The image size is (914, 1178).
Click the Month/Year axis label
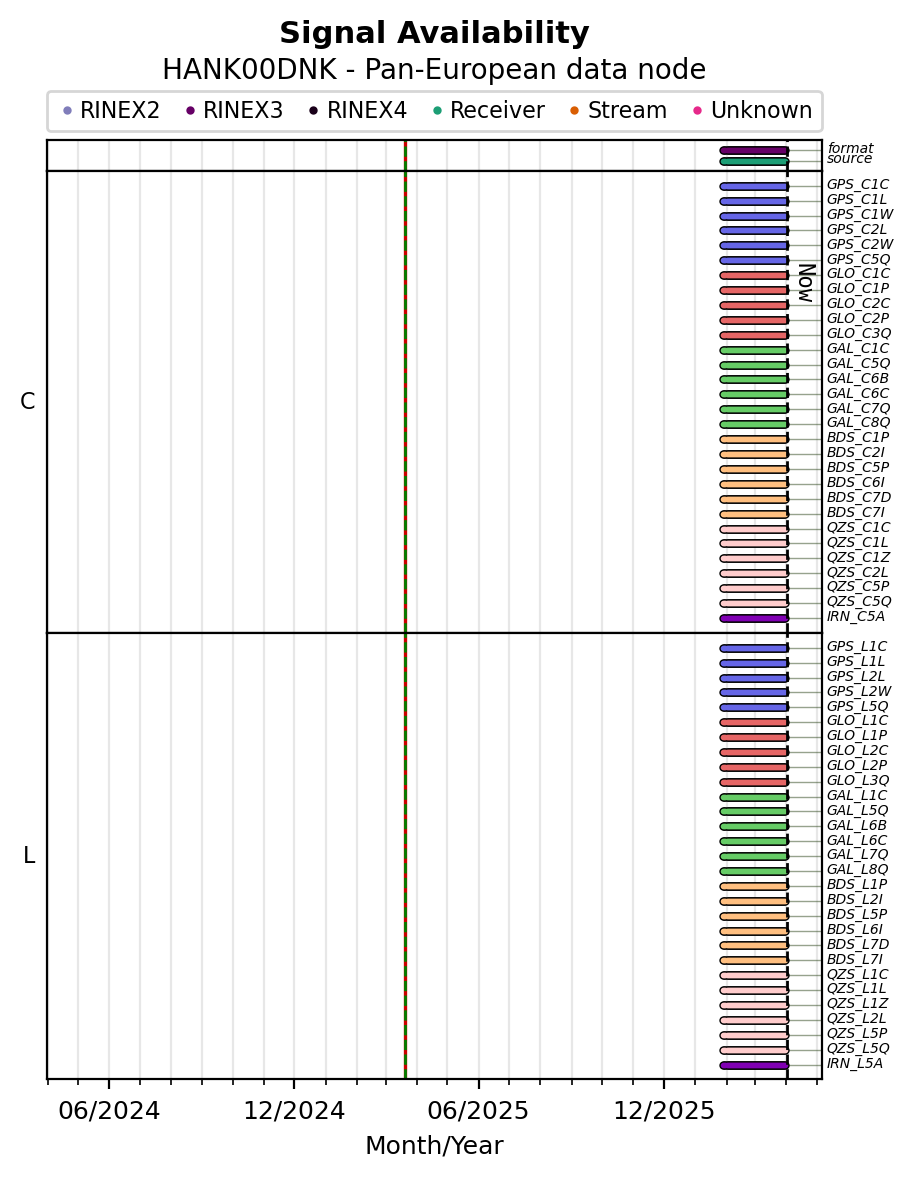pyautogui.click(x=434, y=1146)
